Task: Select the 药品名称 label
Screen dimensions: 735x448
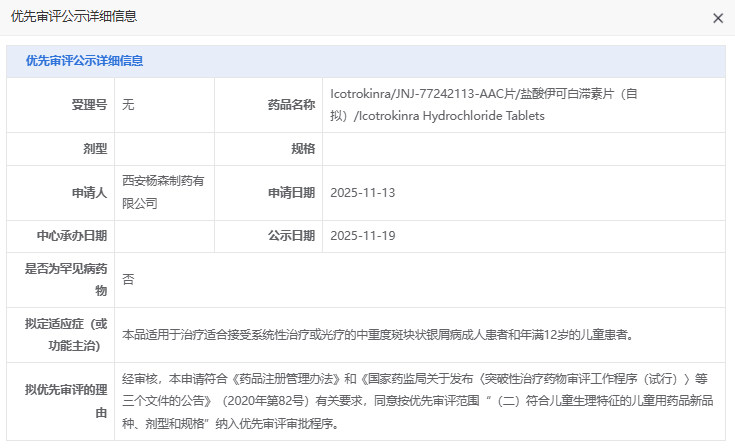Action: tap(291, 105)
